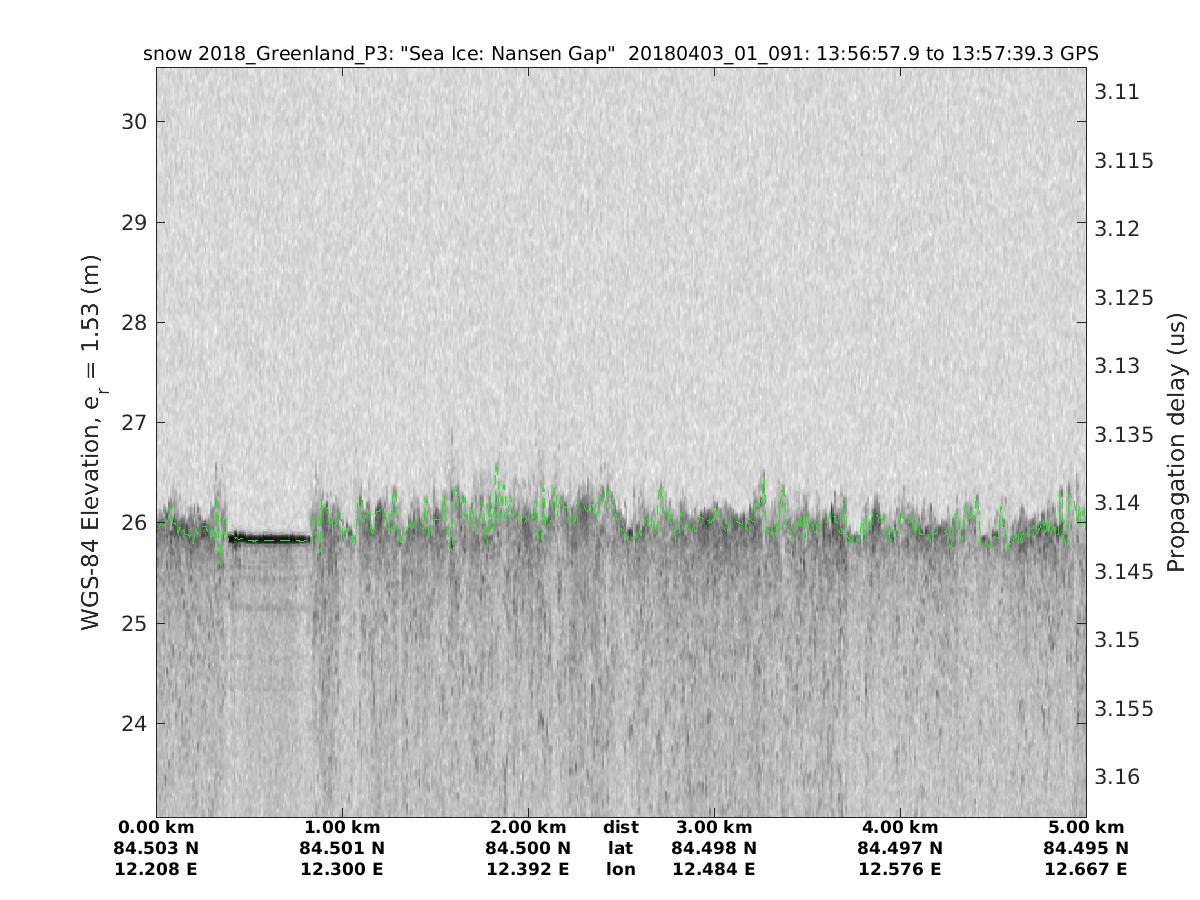This screenshot has height=900, width=1200.
Task: Click the 4.00 km distance label
Action: 899,827
